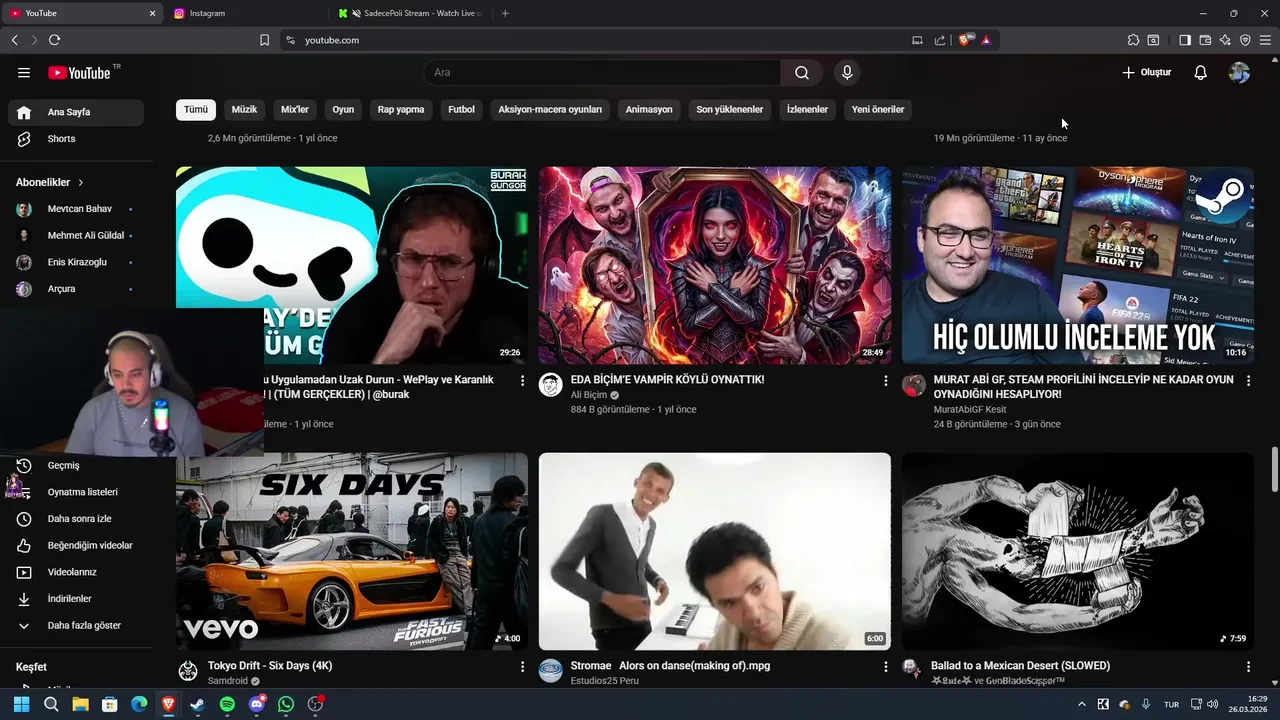Open the Steam profile review video thumbnail
Image resolution: width=1280 pixels, height=720 pixels.
1078,265
